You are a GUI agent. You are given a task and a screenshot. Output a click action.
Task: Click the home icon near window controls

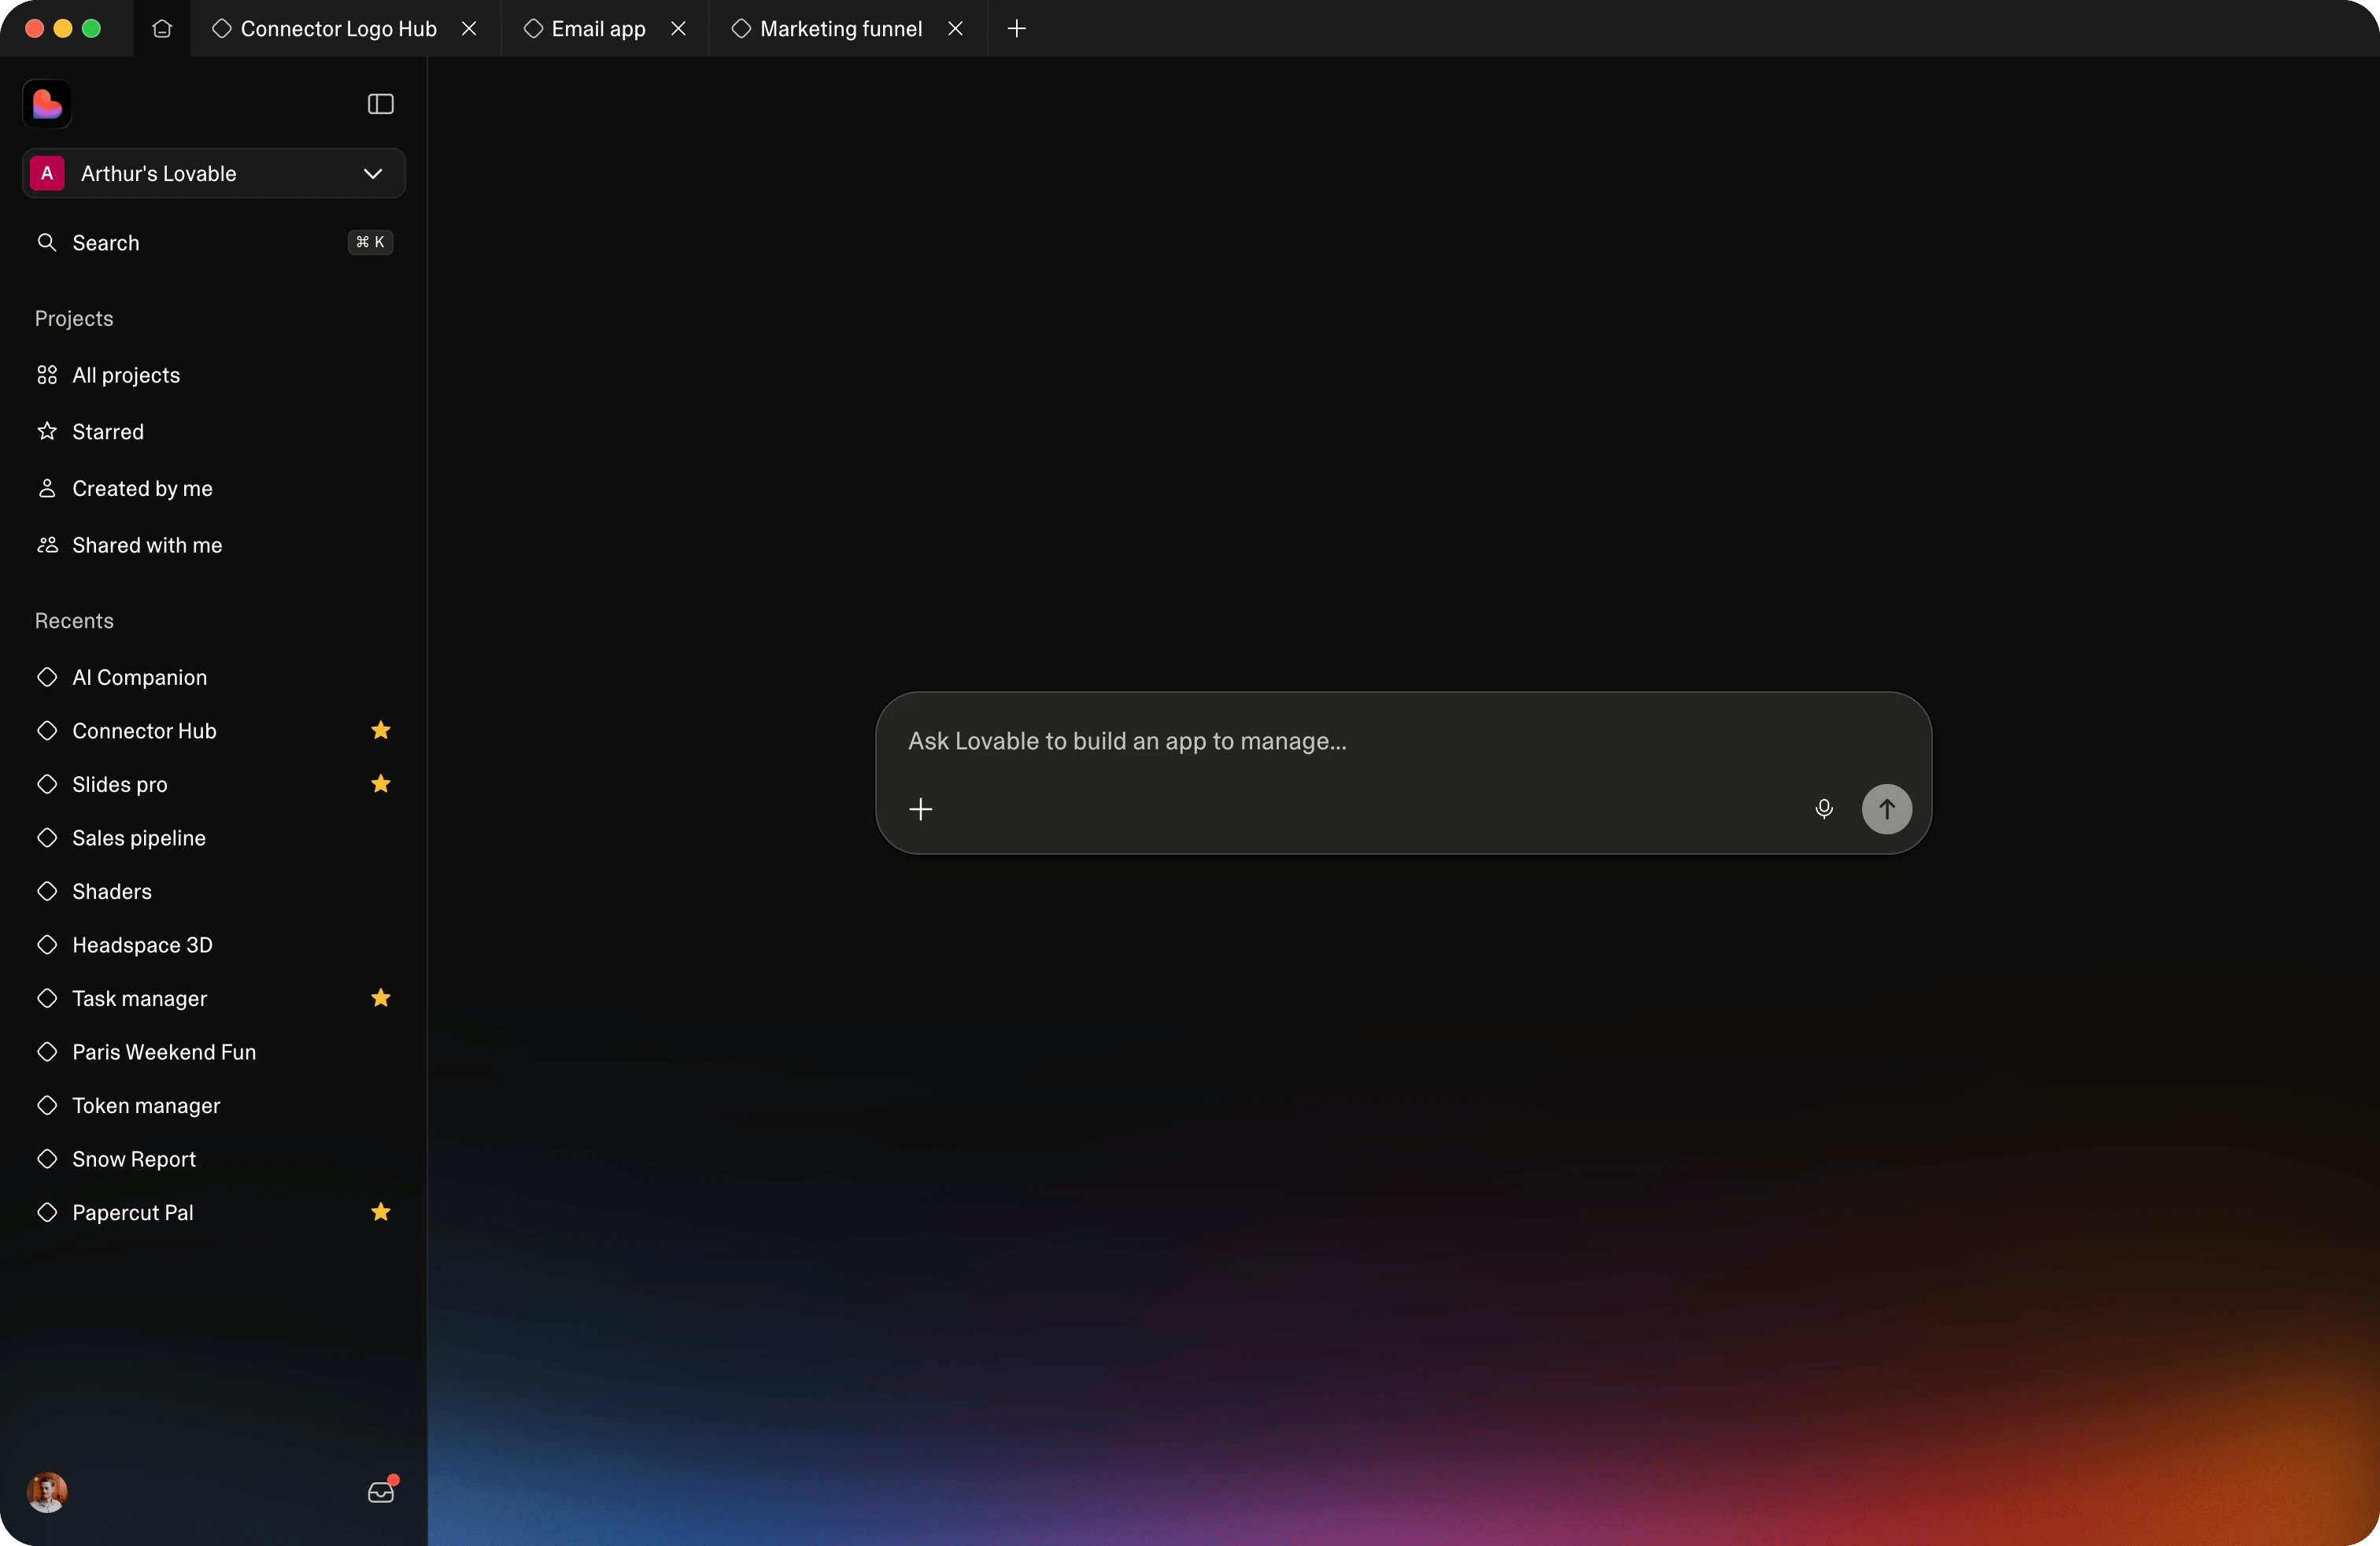coord(161,29)
